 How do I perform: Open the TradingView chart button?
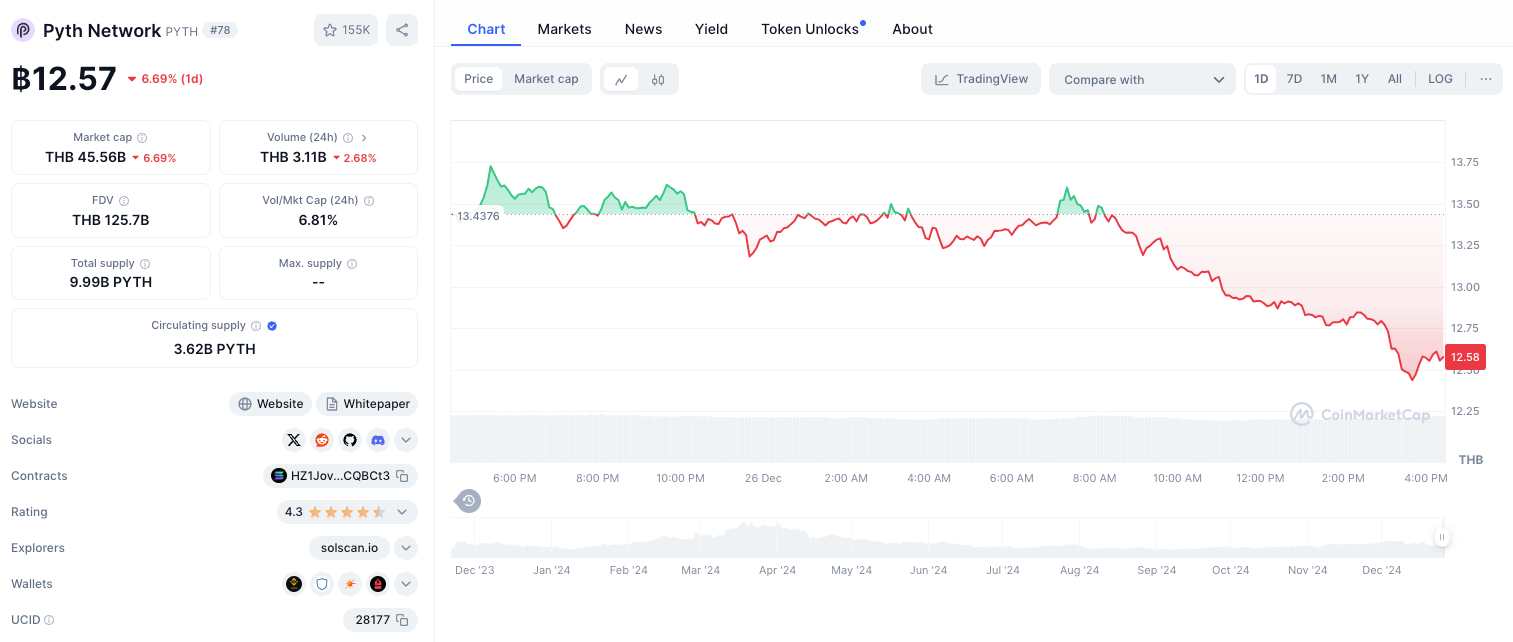pos(981,79)
